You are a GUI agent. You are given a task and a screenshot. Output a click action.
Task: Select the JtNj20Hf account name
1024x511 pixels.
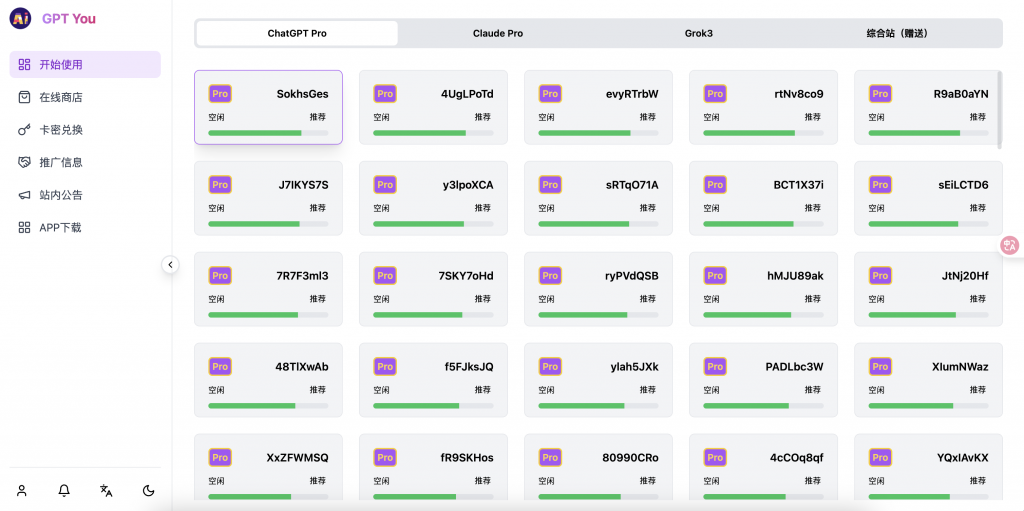click(965, 276)
